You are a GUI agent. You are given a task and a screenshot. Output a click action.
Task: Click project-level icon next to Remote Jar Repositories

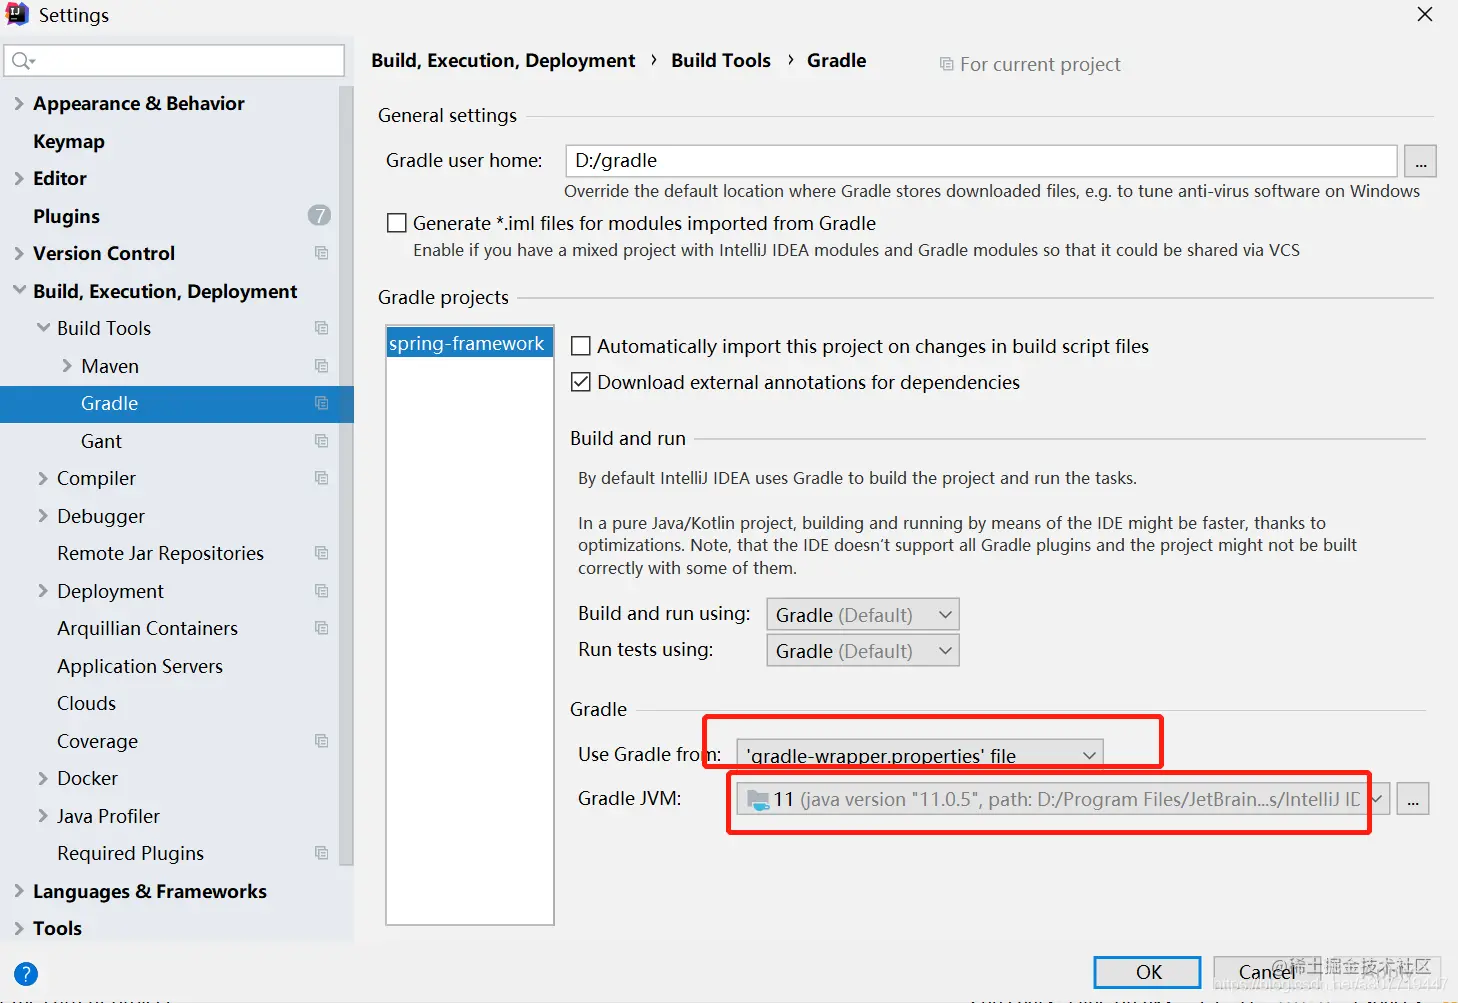321,553
